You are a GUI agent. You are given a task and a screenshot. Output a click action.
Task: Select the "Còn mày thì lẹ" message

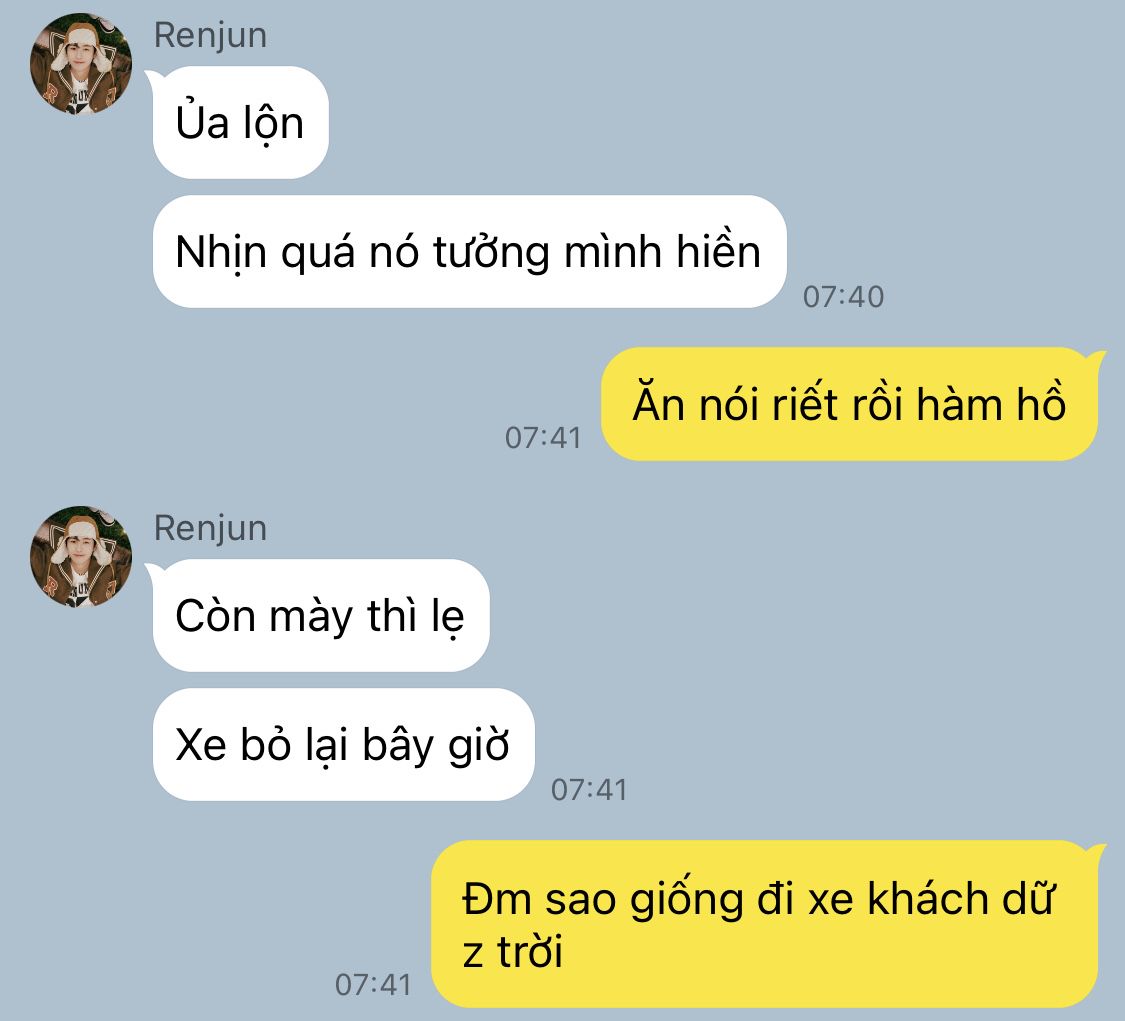click(x=321, y=616)
